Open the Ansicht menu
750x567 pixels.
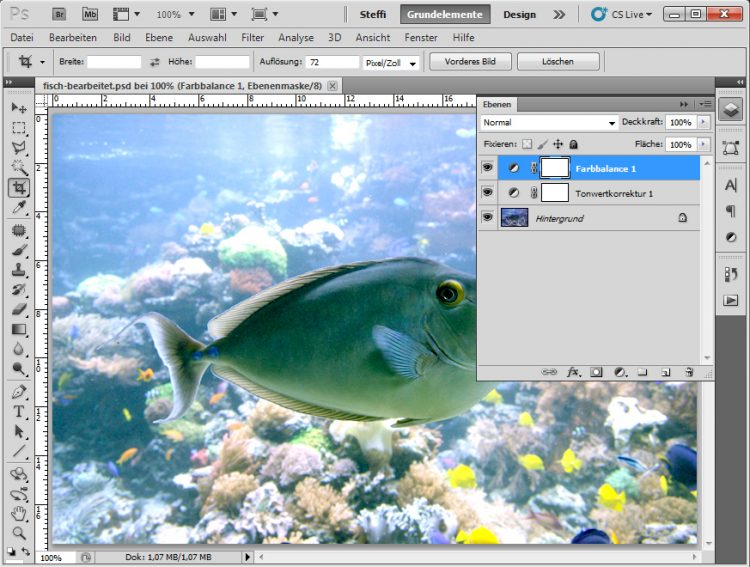[373, 37]
